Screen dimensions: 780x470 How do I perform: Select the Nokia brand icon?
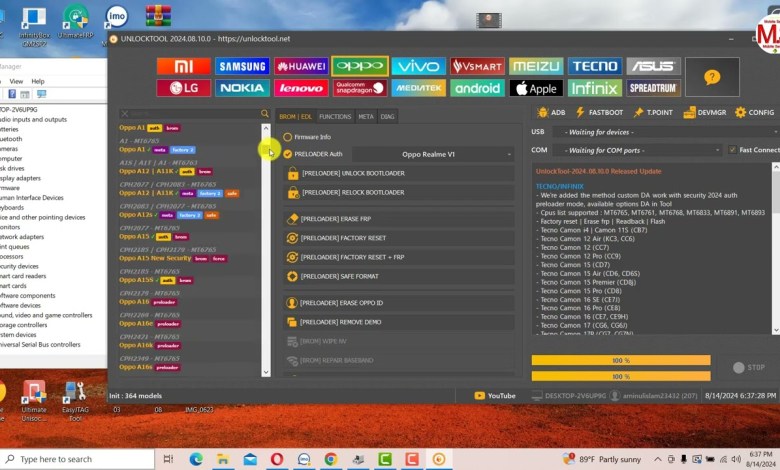tap(242, 88)
